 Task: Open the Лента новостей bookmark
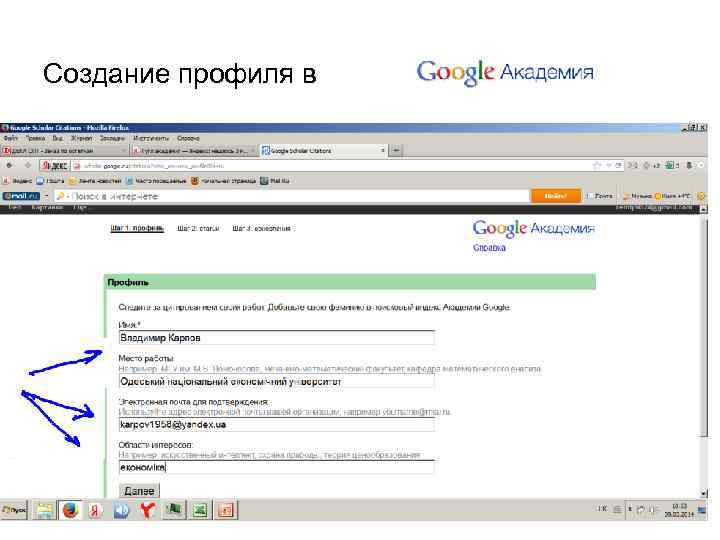point(95,181)
